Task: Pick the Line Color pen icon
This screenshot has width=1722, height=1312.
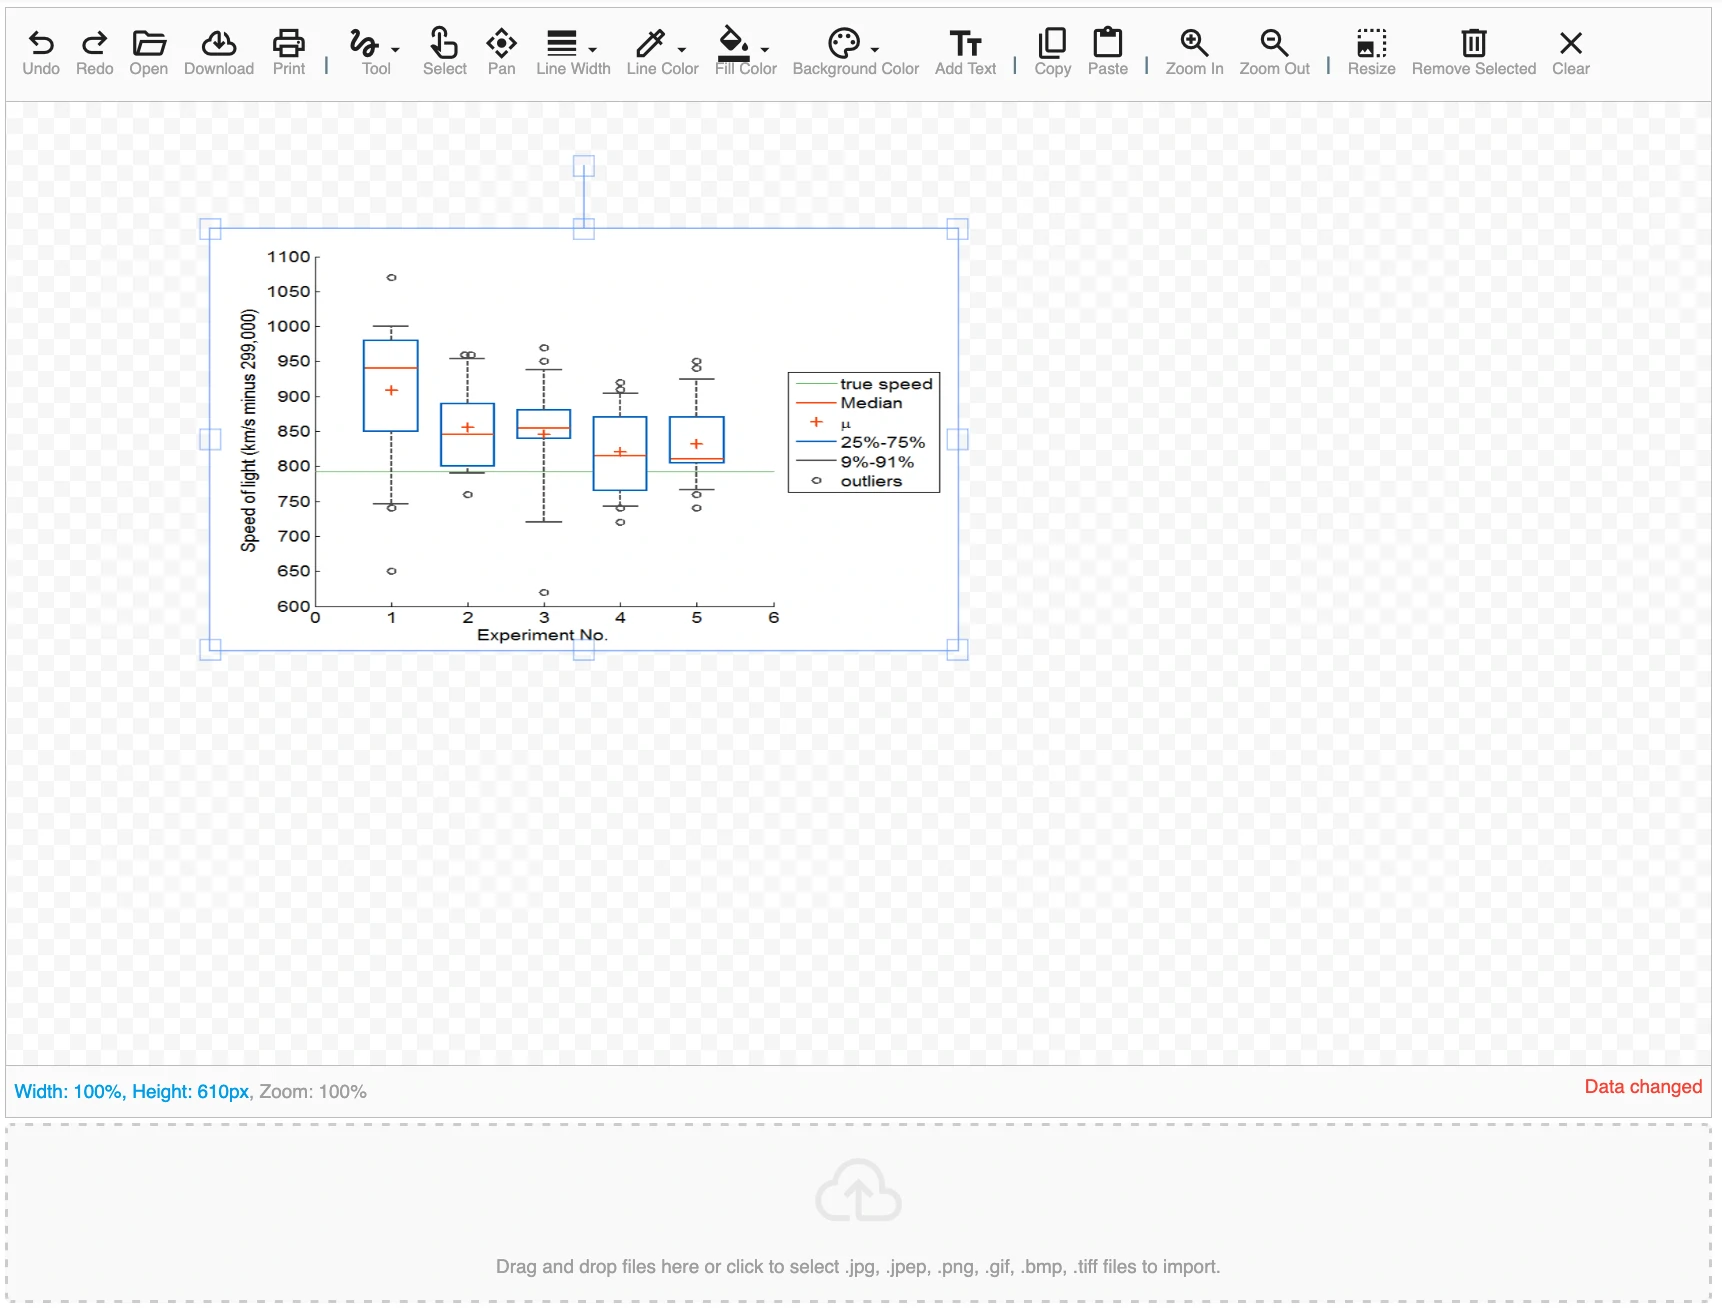Action: click(650, 43)
